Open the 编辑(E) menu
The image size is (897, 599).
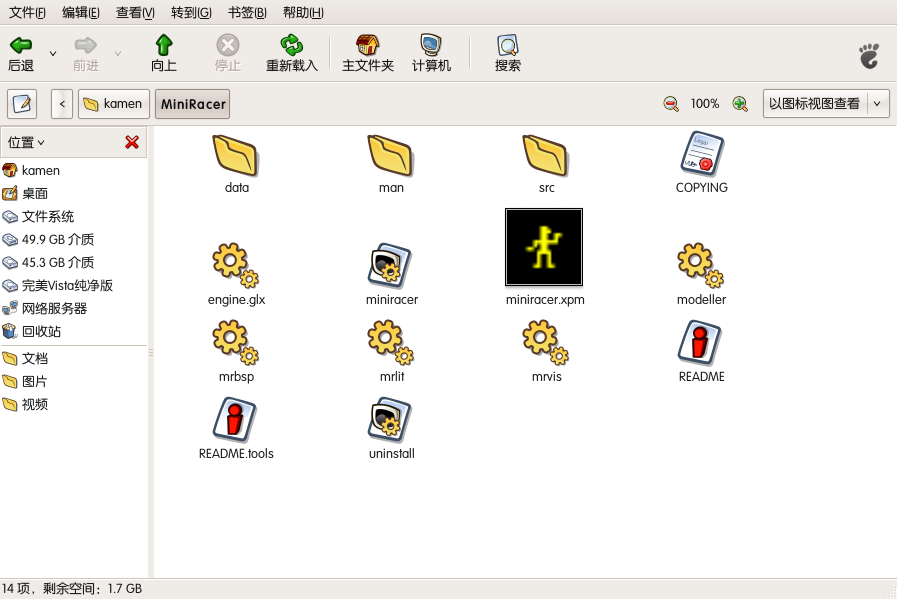click(x=81, y=13)
